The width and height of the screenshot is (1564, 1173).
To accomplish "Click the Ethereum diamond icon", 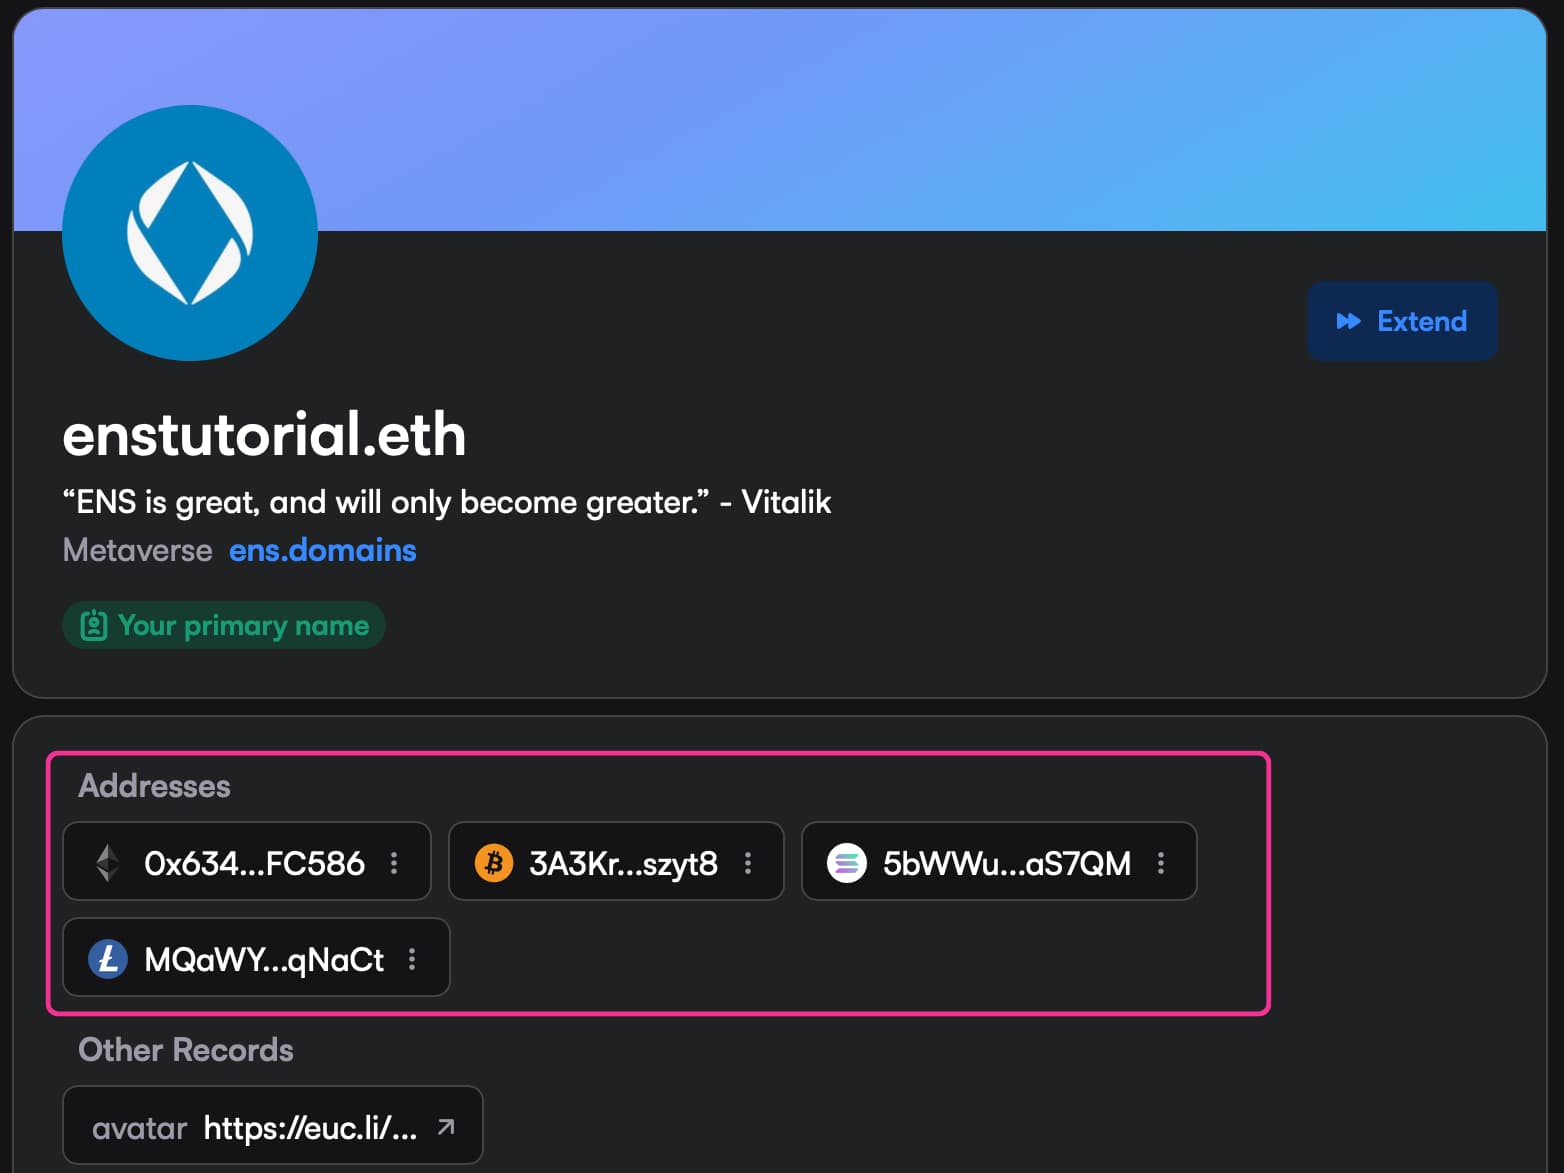I will (108, 862).
